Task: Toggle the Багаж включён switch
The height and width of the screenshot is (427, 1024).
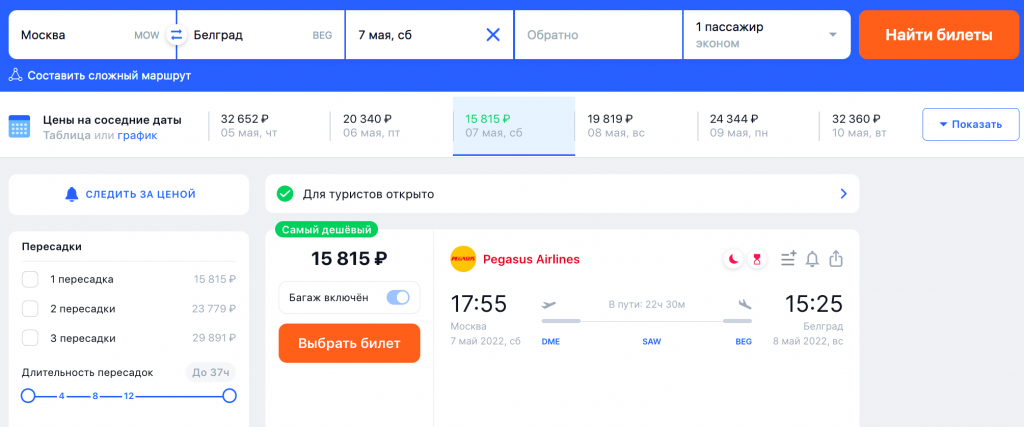Action: point(398,298)
